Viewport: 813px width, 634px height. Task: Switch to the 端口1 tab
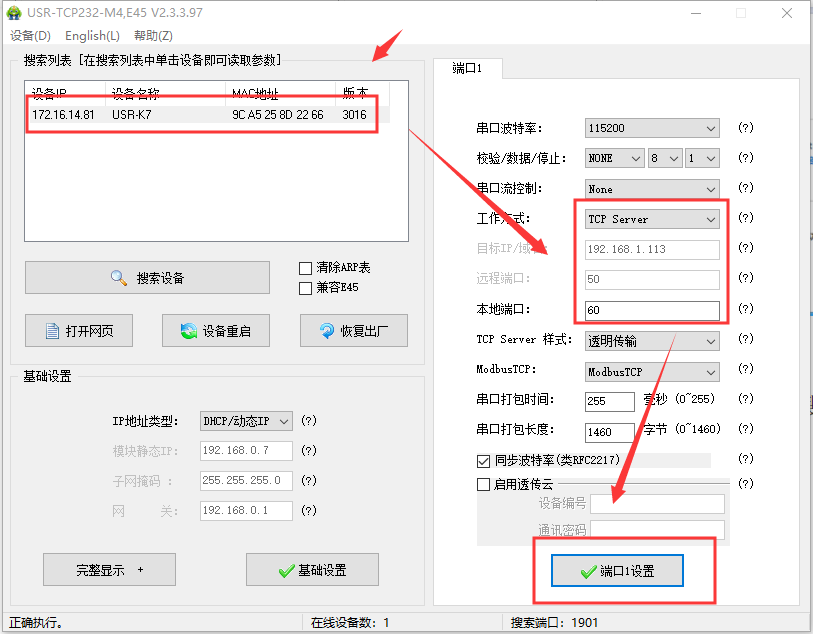[x=468, y=69]
